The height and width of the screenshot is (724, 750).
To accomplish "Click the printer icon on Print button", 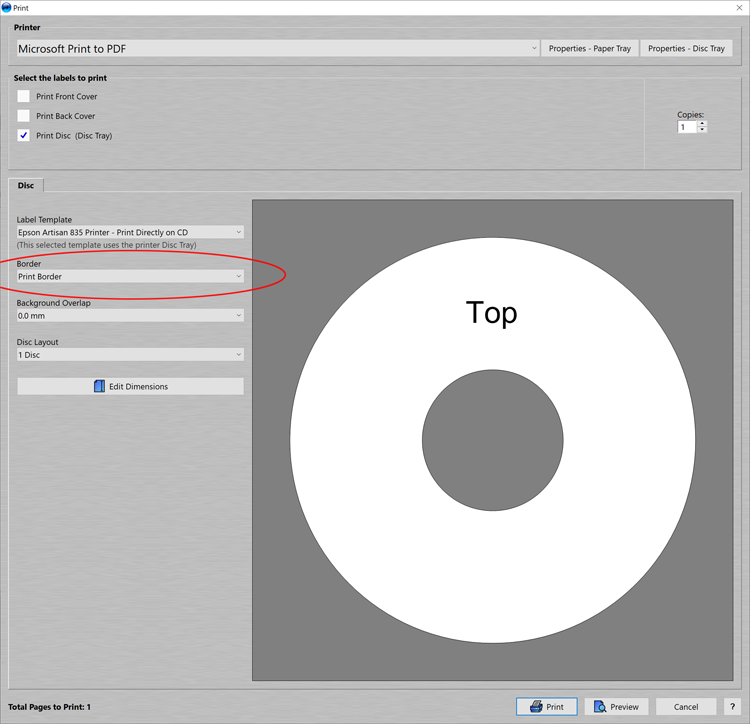I will pyautogui.click(x=536, y=707).
